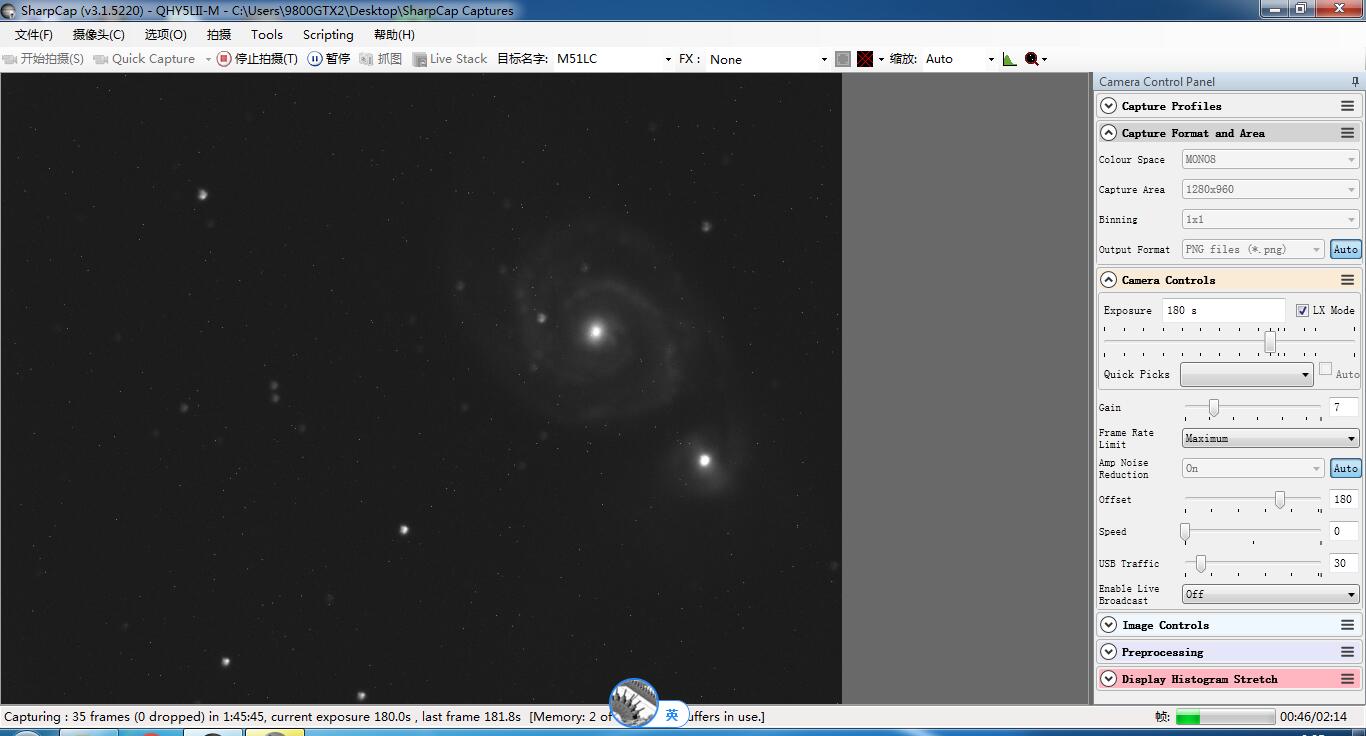This screenshot has height=736, width=1366.
Task: Toggle the Output Format Auto button
Action: pyautogui.click(x=1346, y=249)
